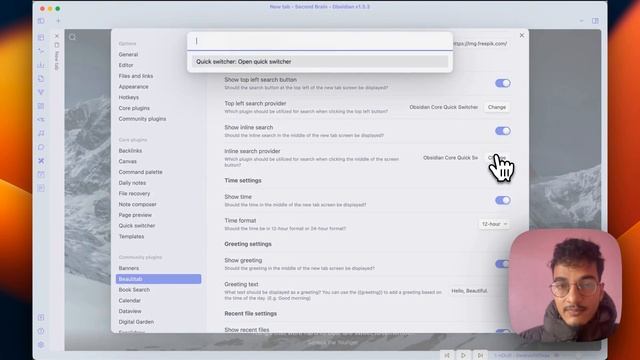The image size is (640, 360).
Task: Open the settings gear in the ribbon bottom
Action: 41,344
